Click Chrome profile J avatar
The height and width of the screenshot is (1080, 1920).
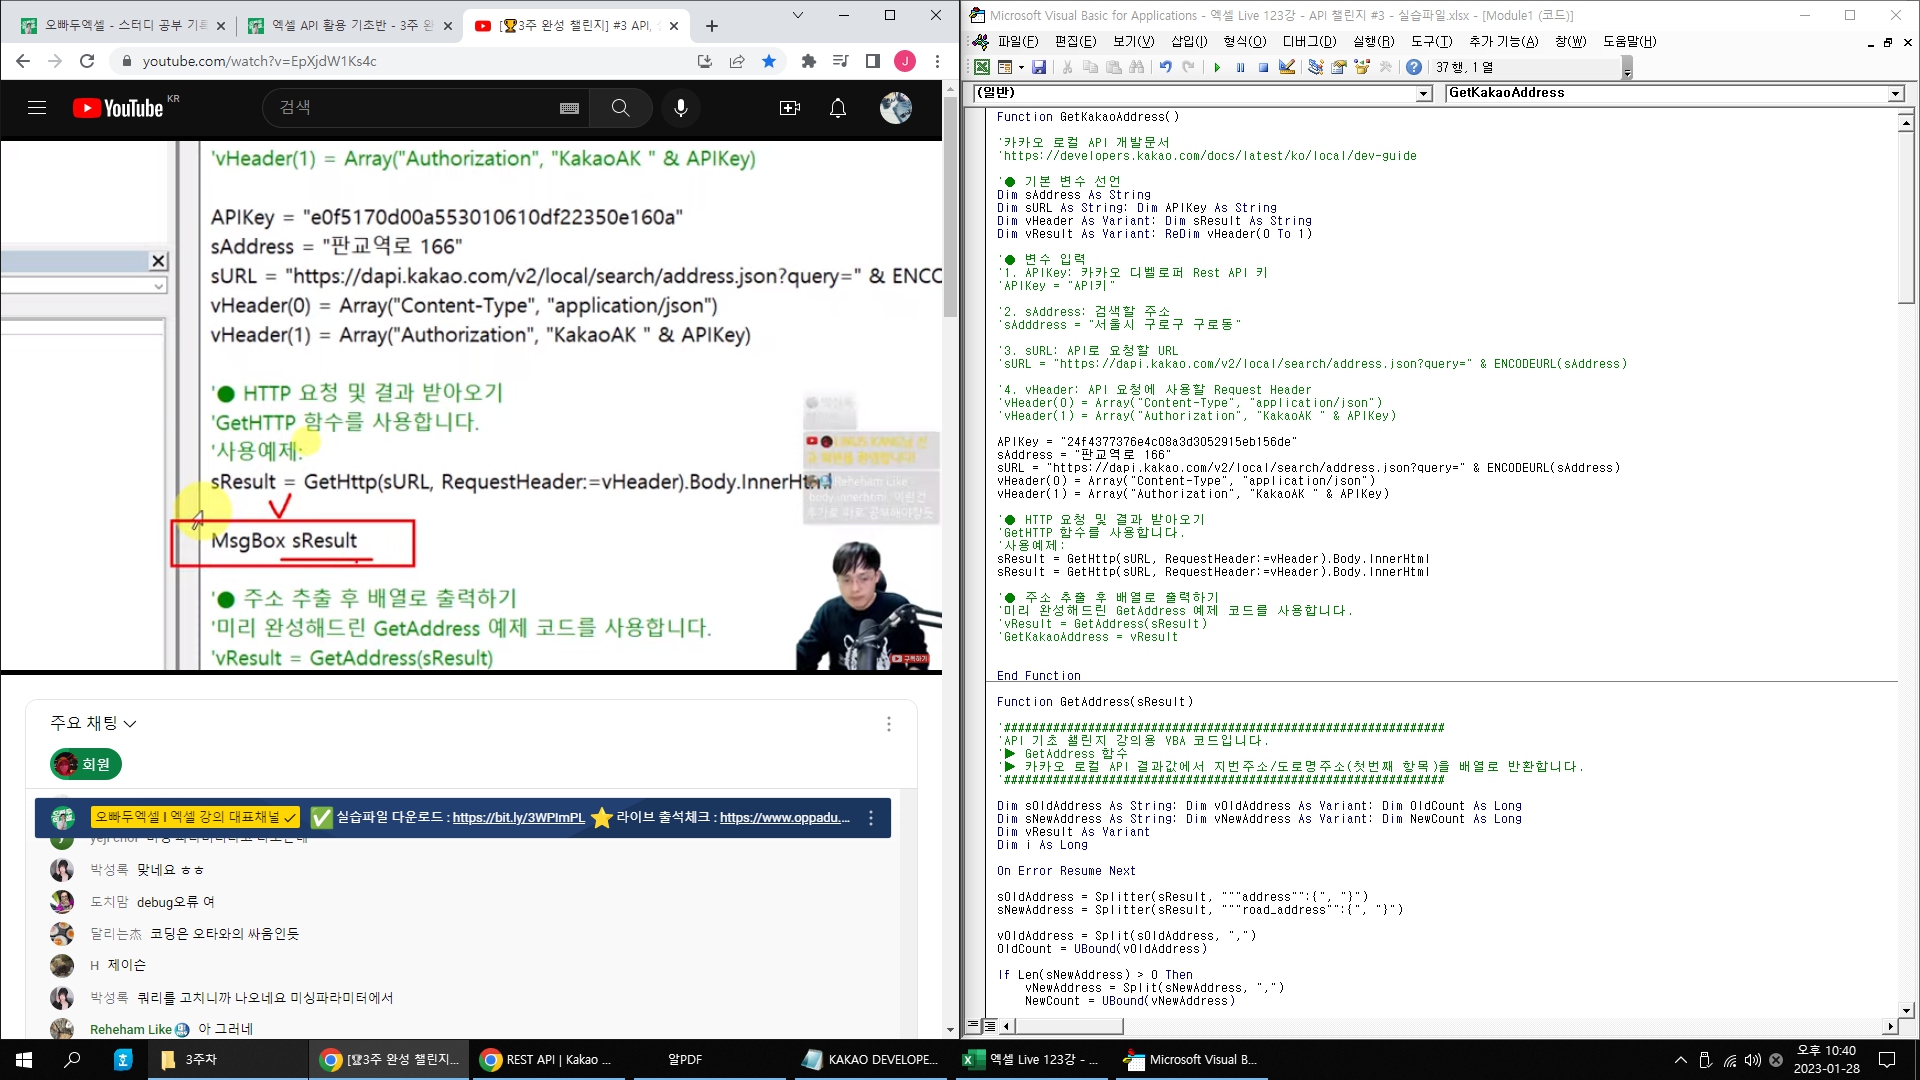(x=904, y=61)
